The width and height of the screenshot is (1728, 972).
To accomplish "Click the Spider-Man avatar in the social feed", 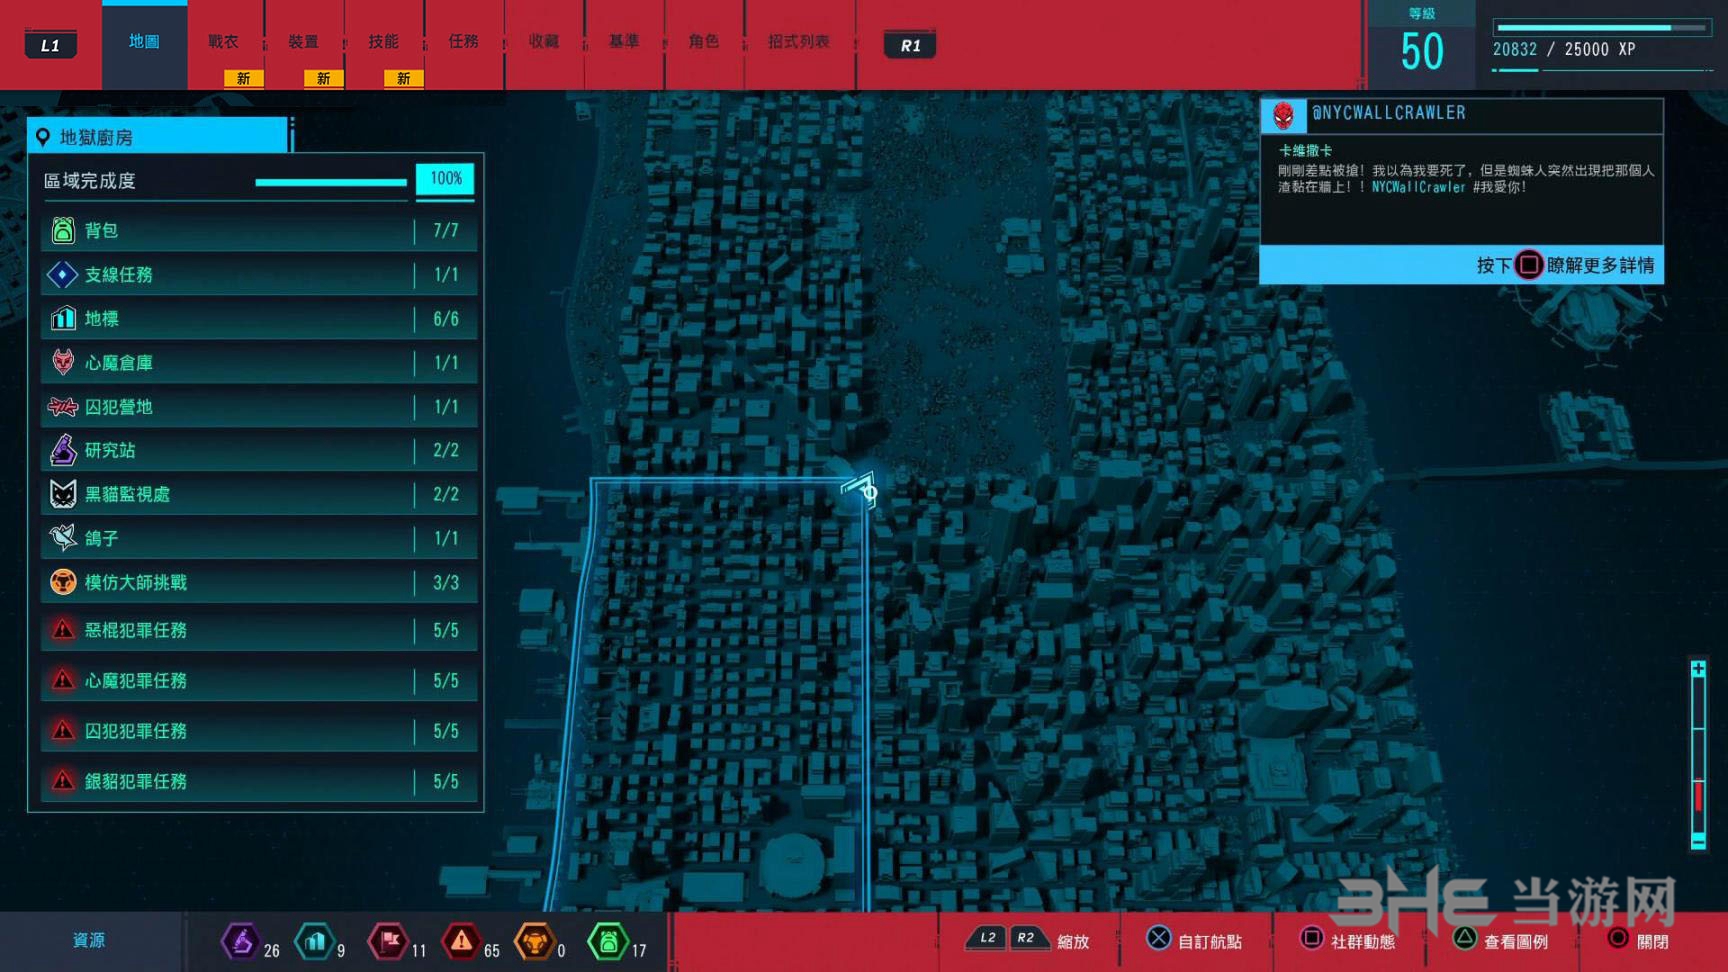I will point(1284,116).
